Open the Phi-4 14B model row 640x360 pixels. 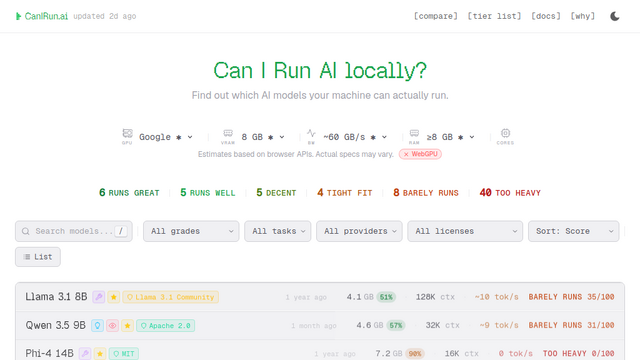pos(320,350)
